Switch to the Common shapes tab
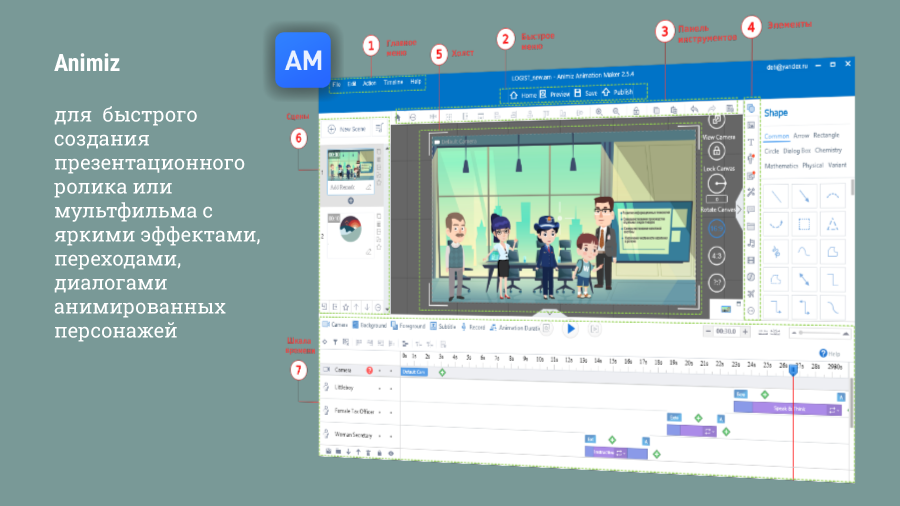900x506 pixels. click(776, 136)
